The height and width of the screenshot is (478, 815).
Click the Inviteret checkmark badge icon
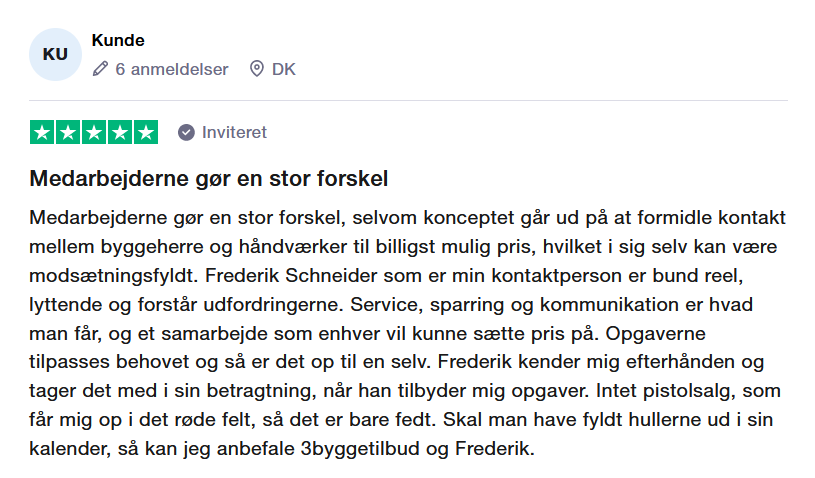tap(186, 132)
